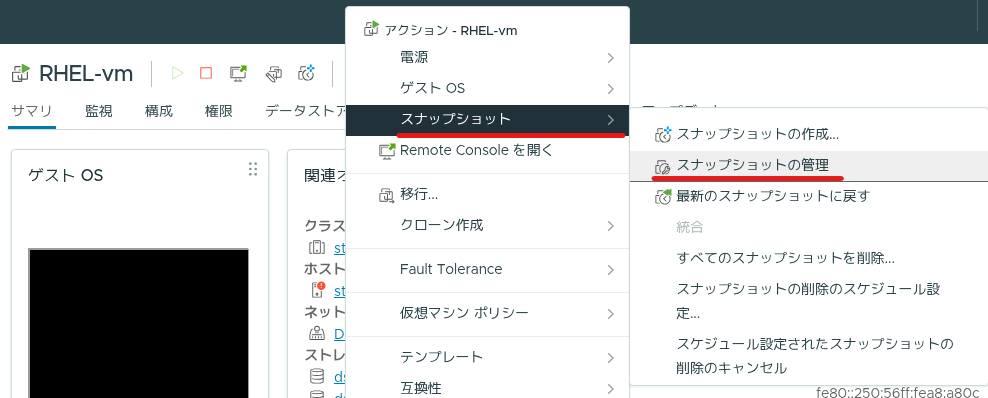Click the 最新のスナップショットに戻す icon

663,197
